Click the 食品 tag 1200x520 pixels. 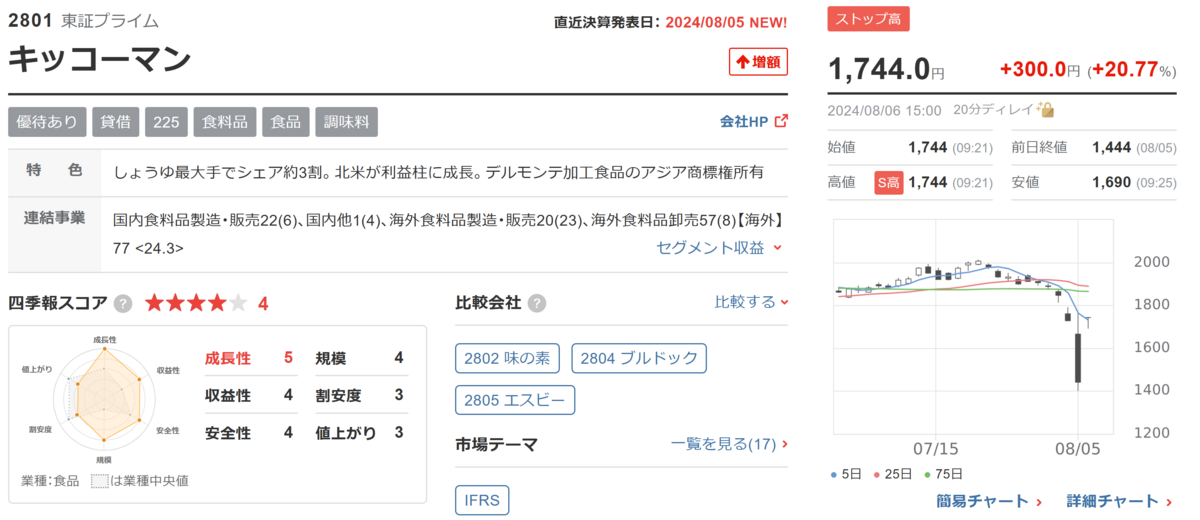286,121
